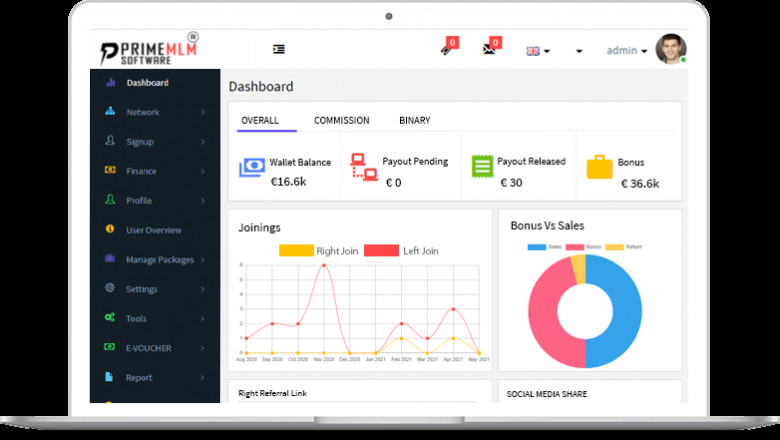This screenshot has width=780, height=440.
Task: Open the notifications tag icon with badge
Action: [x=446, y=49]
